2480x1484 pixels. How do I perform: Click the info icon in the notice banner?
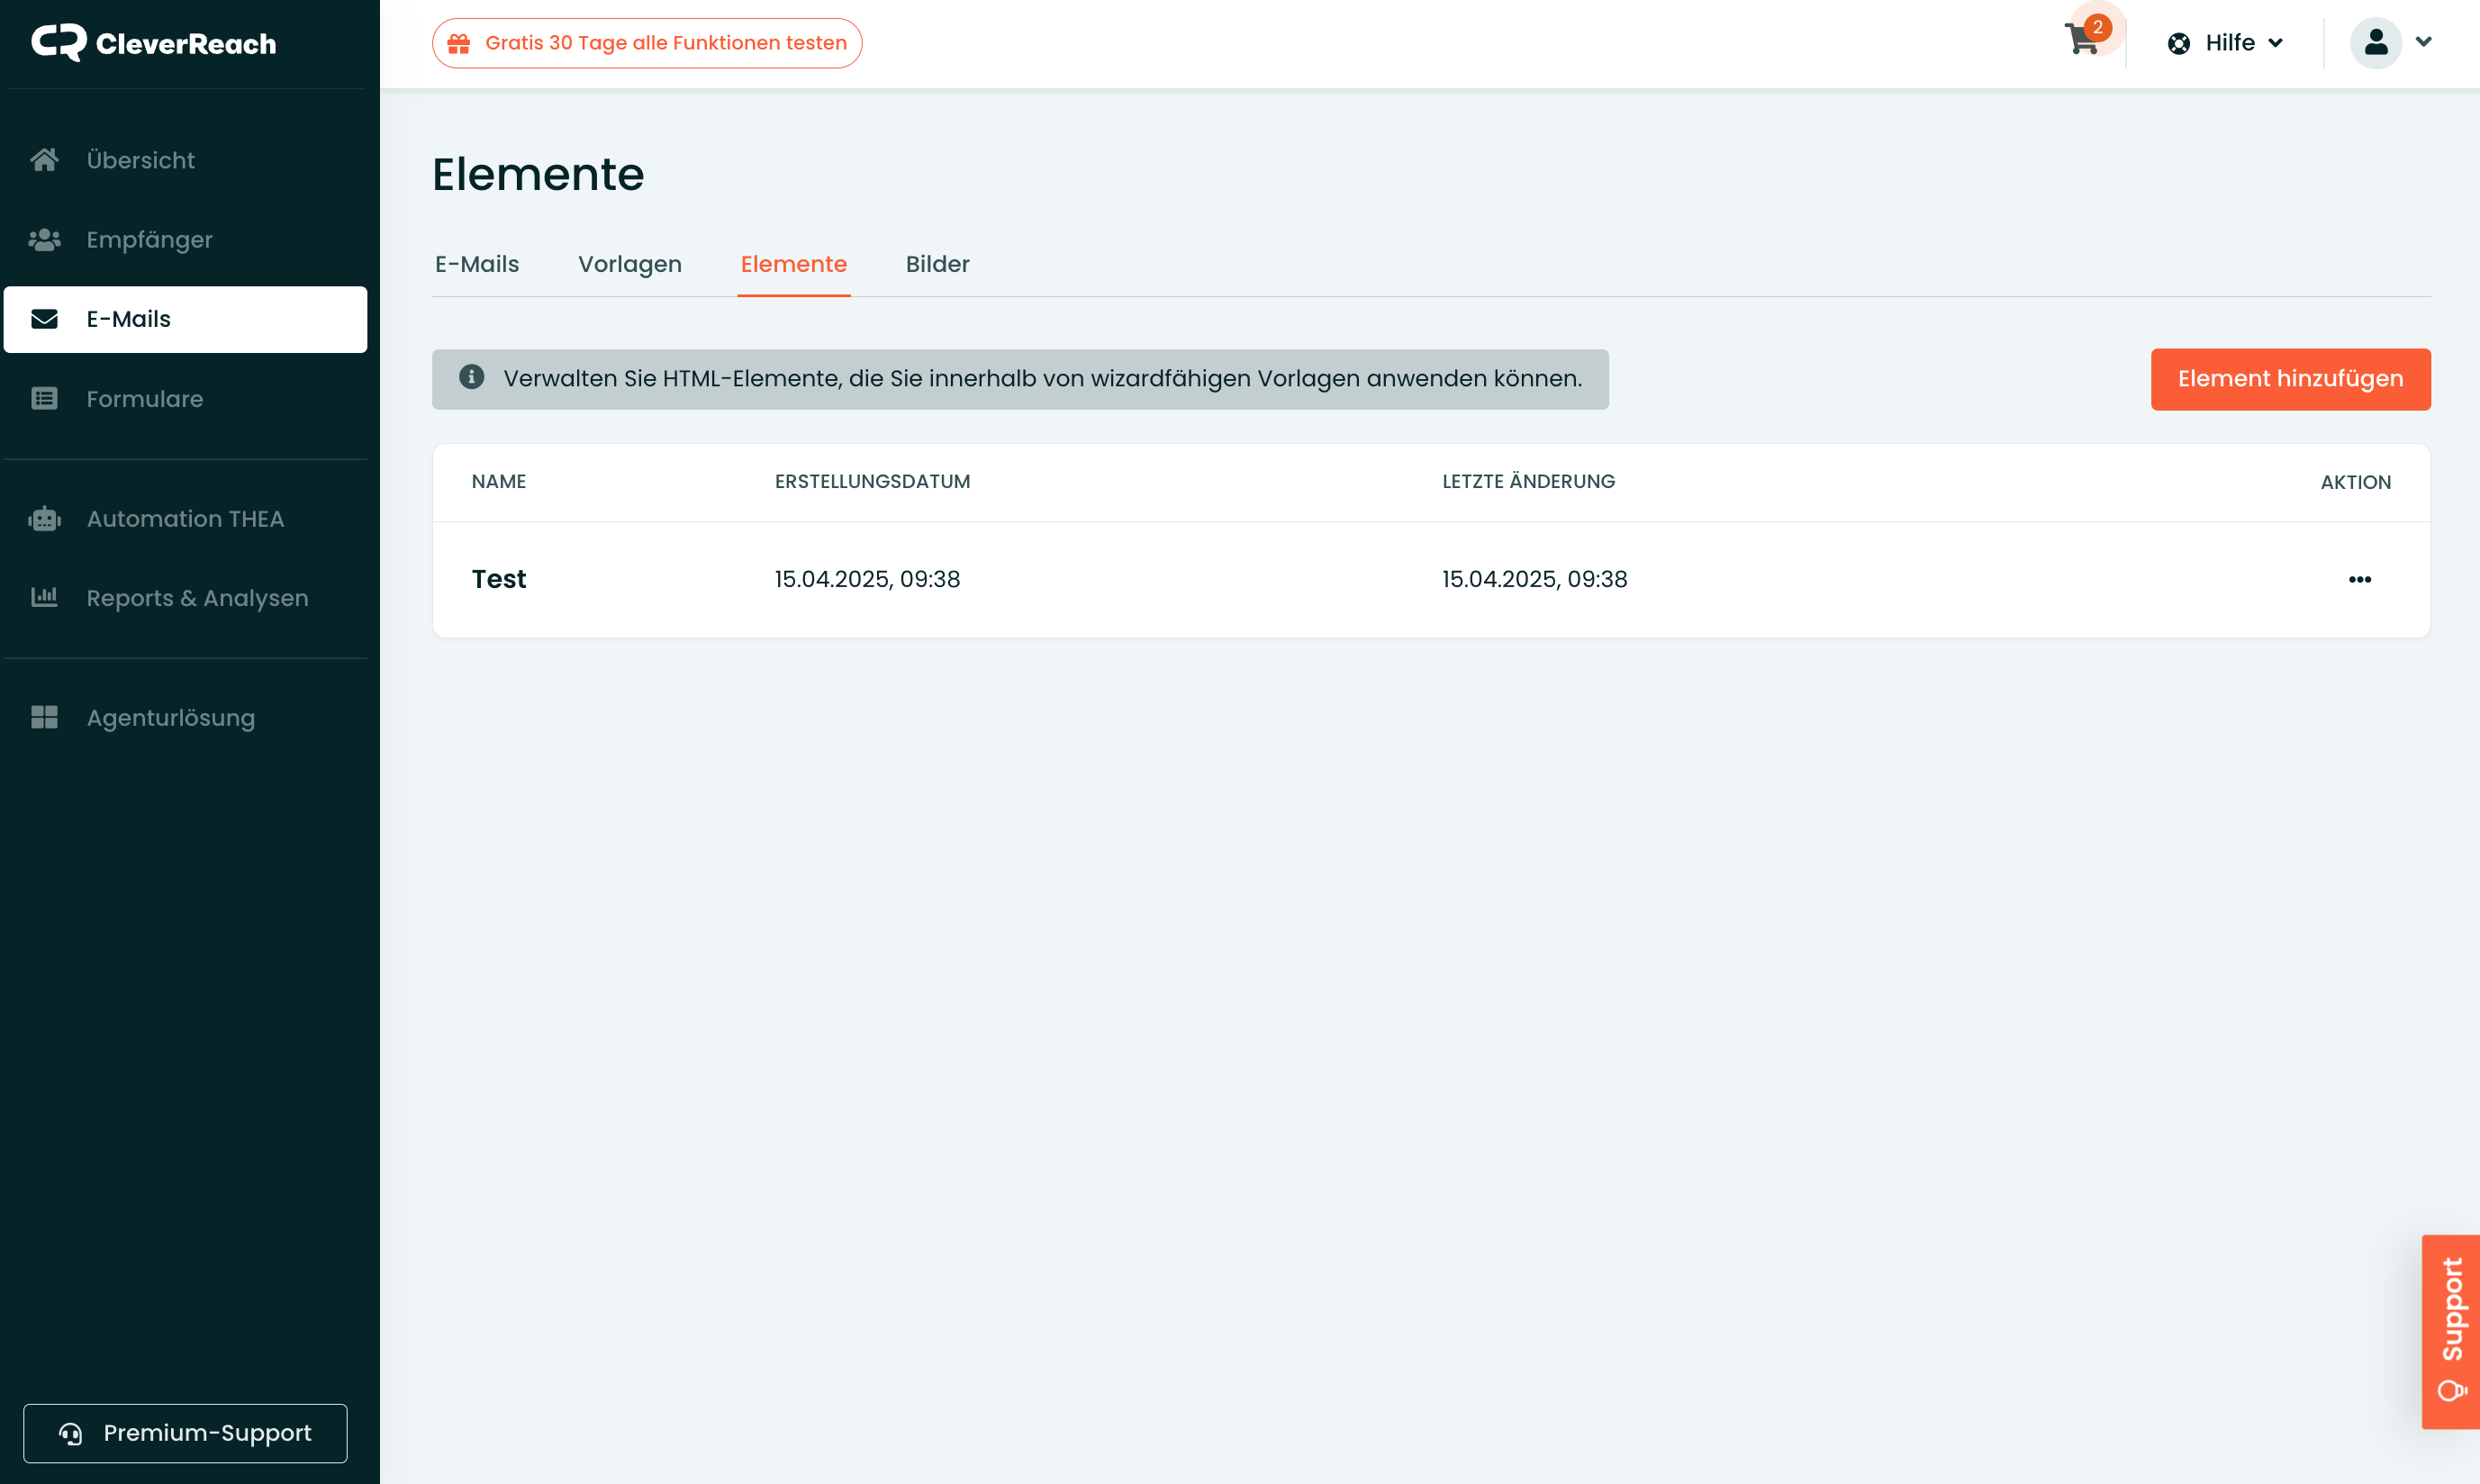click(x=471, y=378)
